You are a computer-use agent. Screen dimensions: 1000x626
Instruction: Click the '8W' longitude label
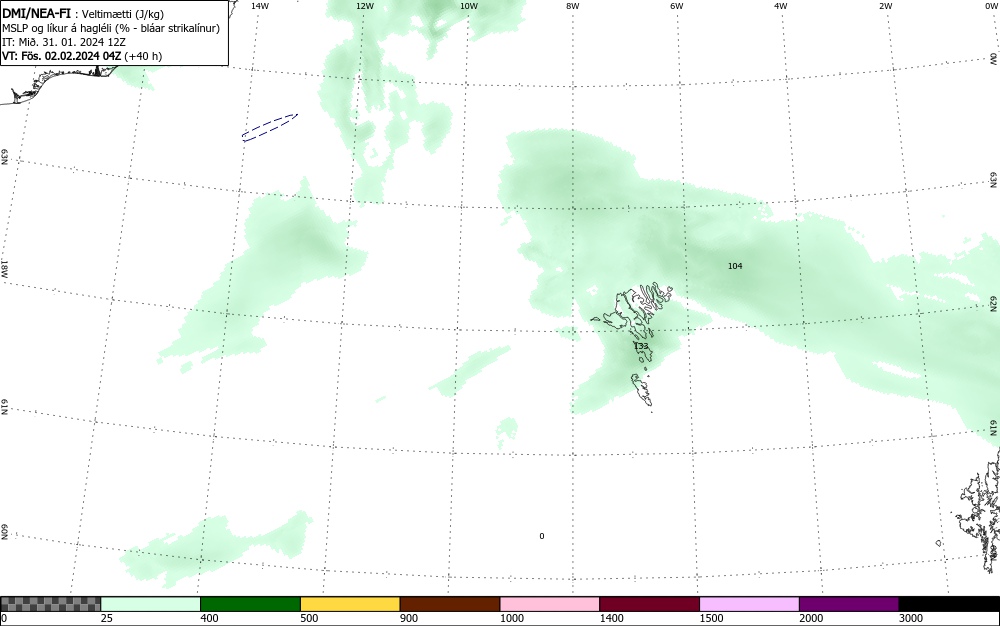573,6
